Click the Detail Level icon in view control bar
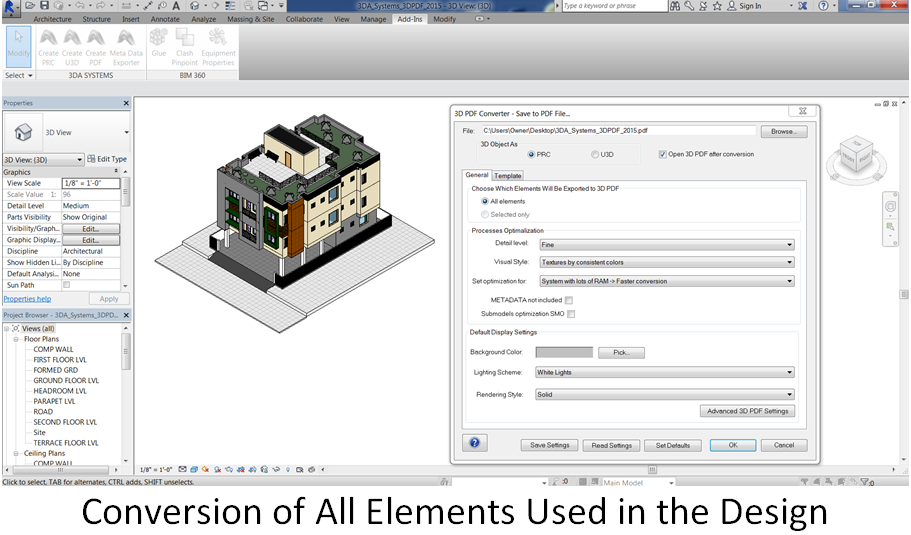This screenshot has width=911, height=535. point(182,469)
